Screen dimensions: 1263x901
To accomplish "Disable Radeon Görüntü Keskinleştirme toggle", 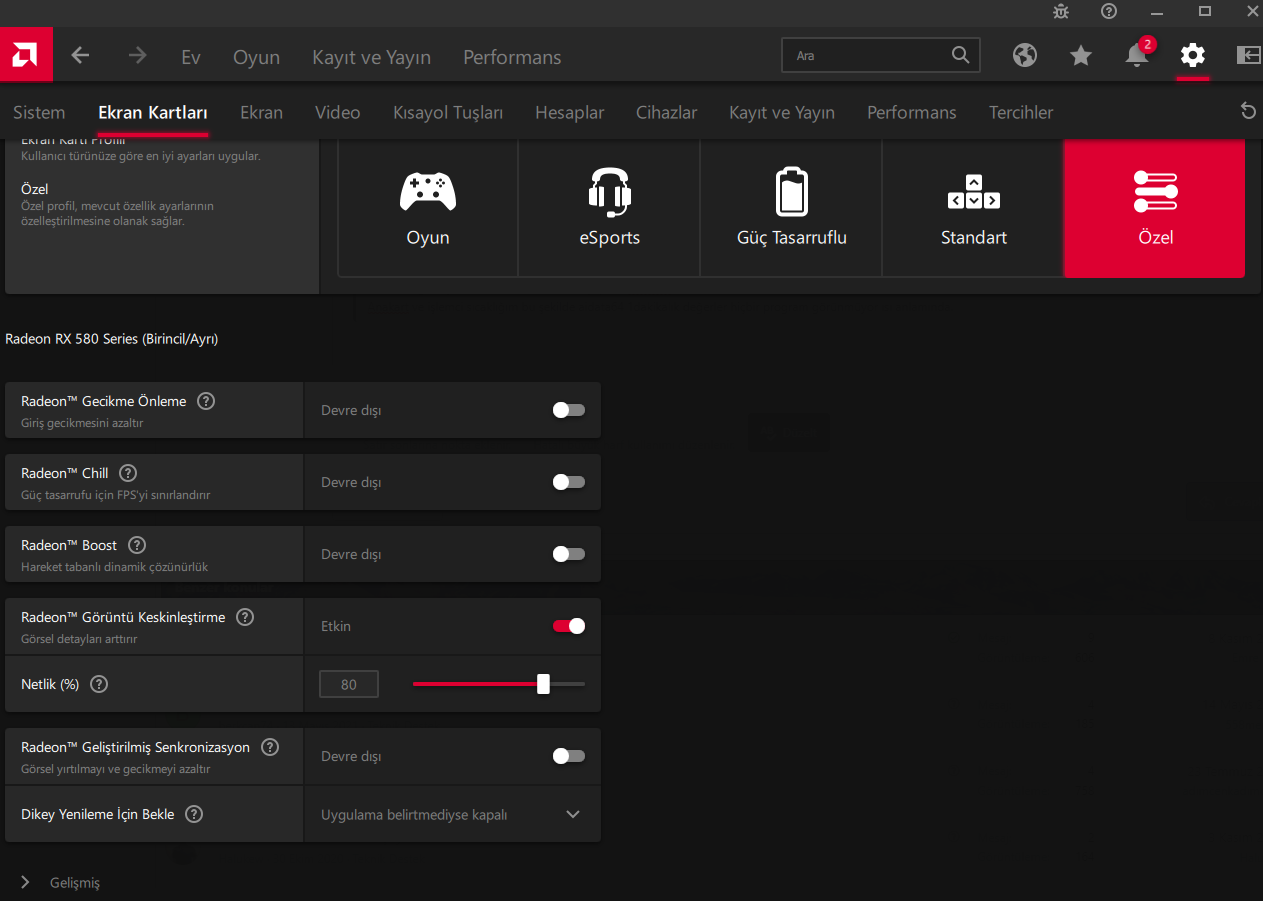I will [568, 626].
